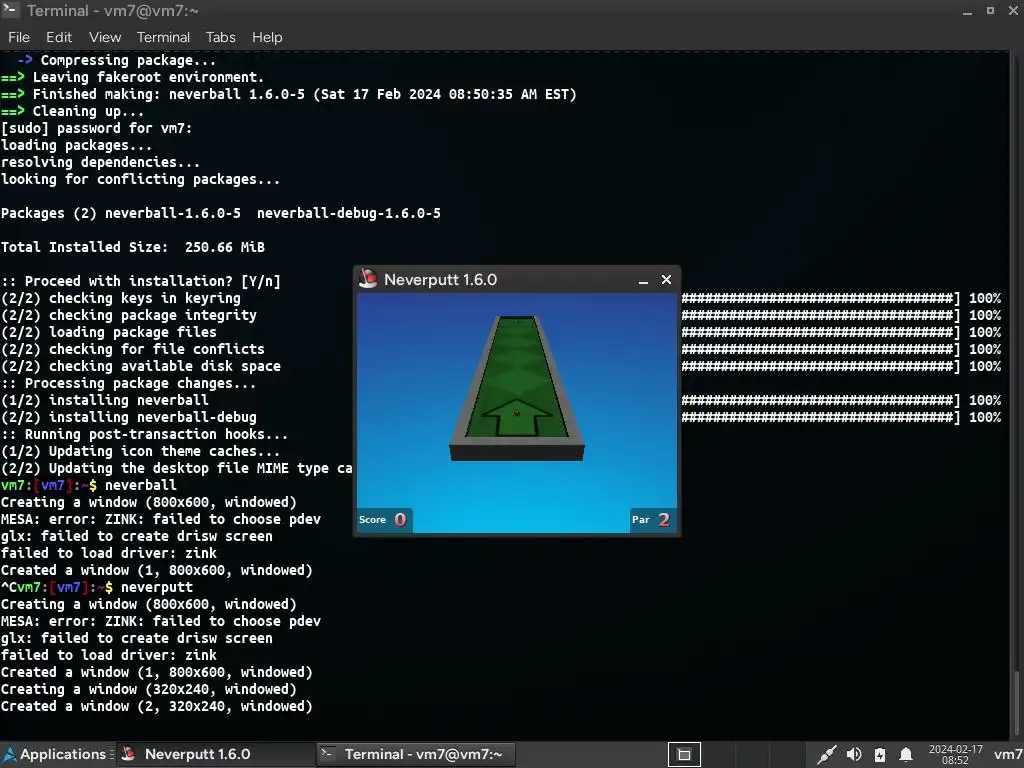Switch to Neverputt 1.6.0 in the taskbar
Viewport: 1024px width, 768px height.
click(x=216, y=754)
